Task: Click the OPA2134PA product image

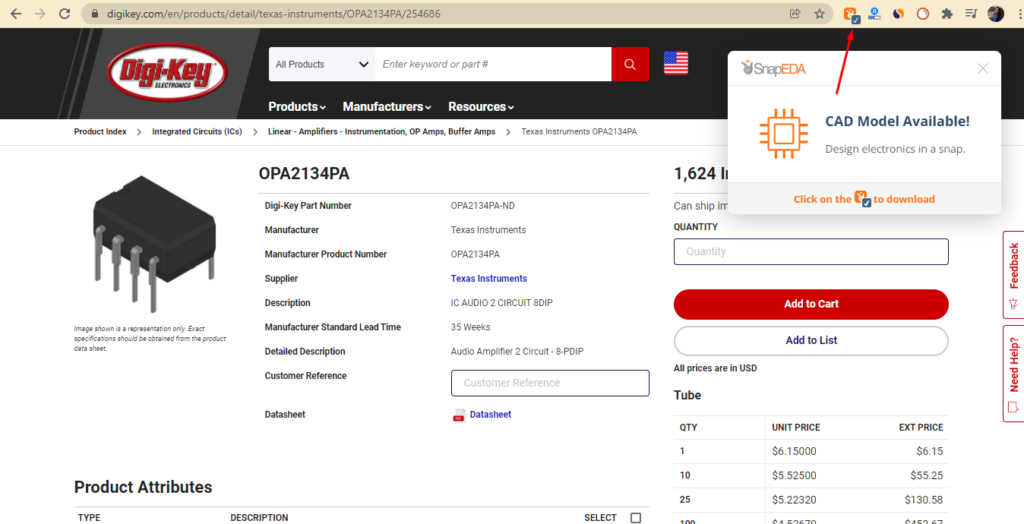Action: click(155, 243)
